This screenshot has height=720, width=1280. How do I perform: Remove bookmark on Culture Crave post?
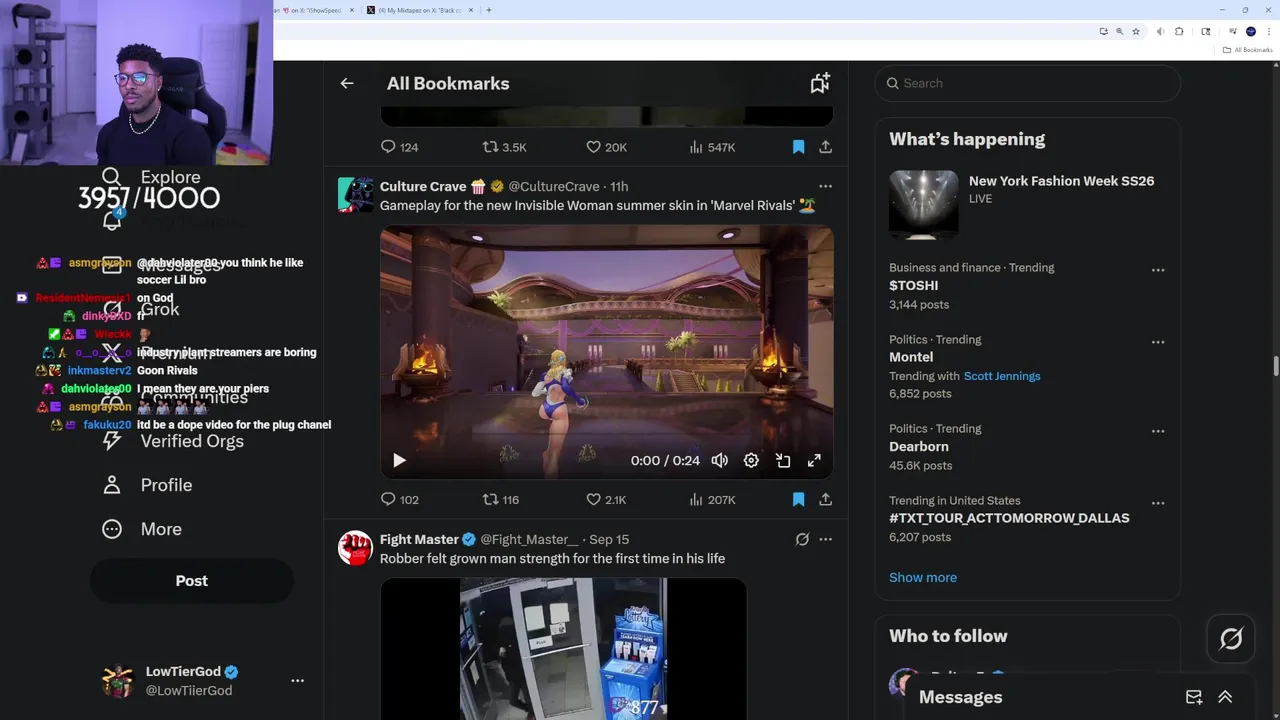pos(798,499)
